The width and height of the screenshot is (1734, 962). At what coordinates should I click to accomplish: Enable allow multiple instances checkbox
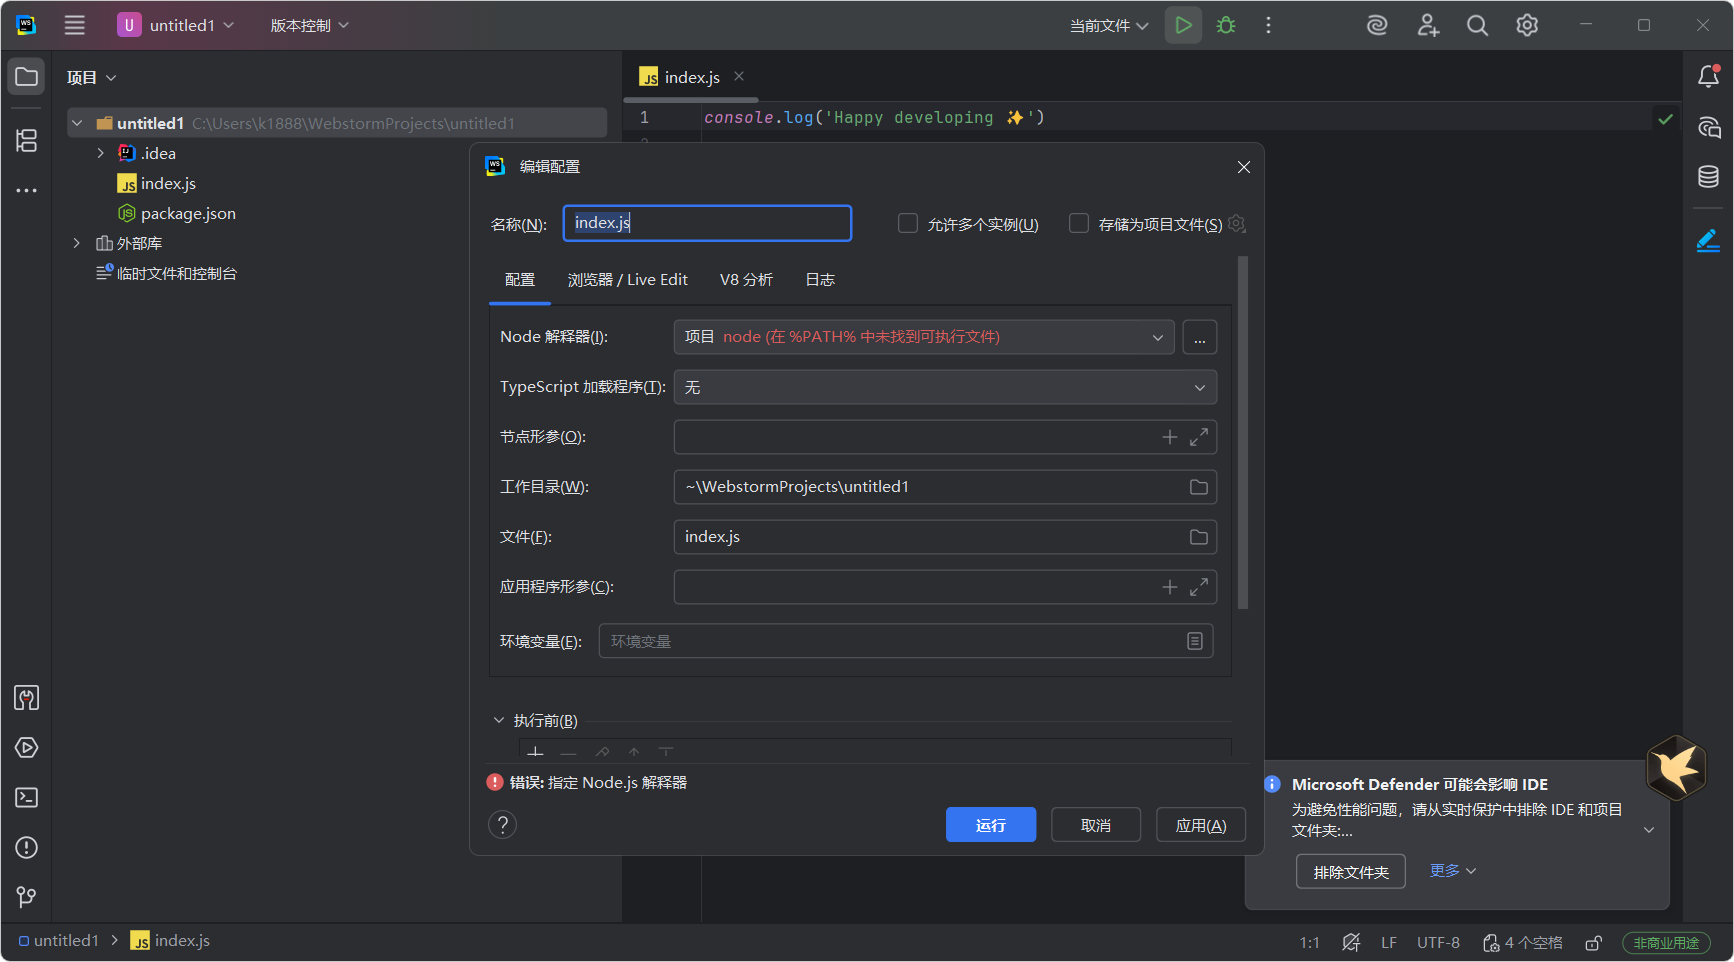907,223
